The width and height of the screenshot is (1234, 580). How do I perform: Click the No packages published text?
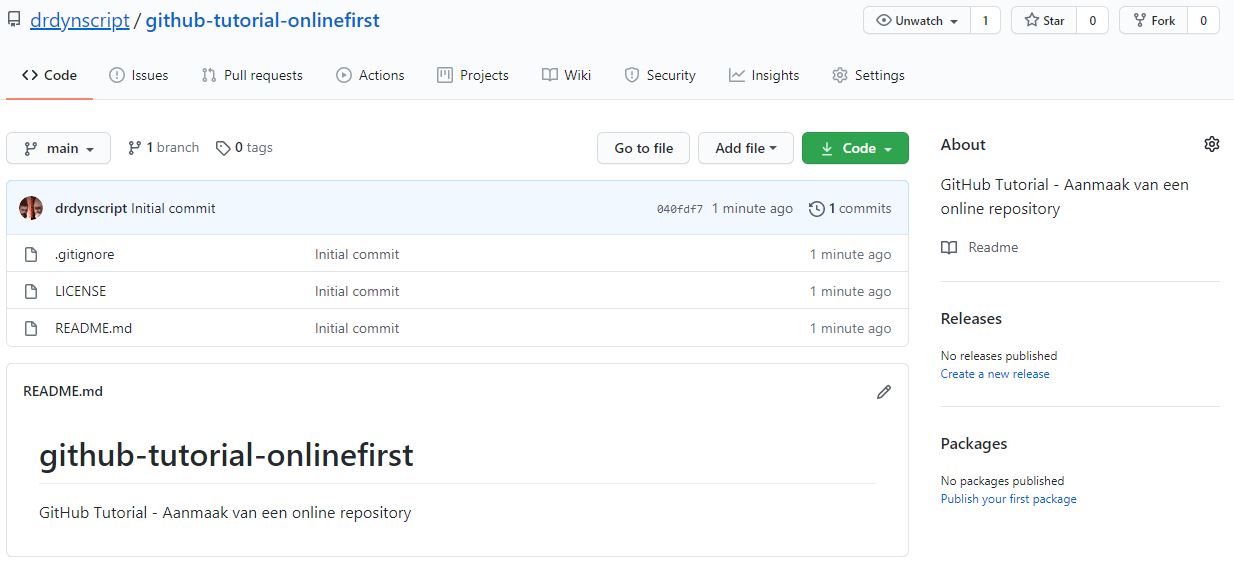pyautogui.click(x=1002, y=481)
